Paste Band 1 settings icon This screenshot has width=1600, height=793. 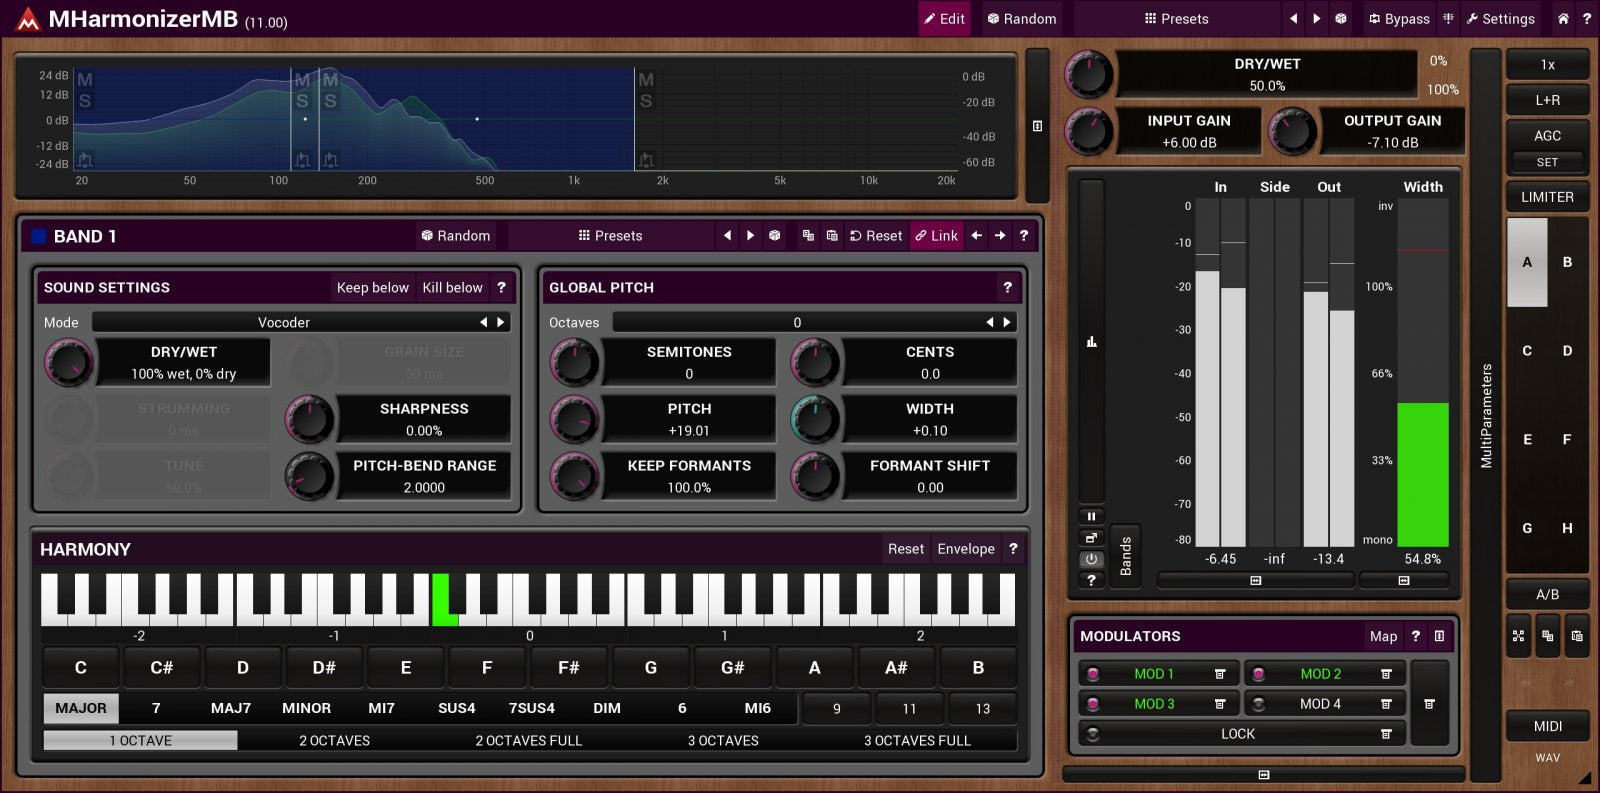coord(832,236)
